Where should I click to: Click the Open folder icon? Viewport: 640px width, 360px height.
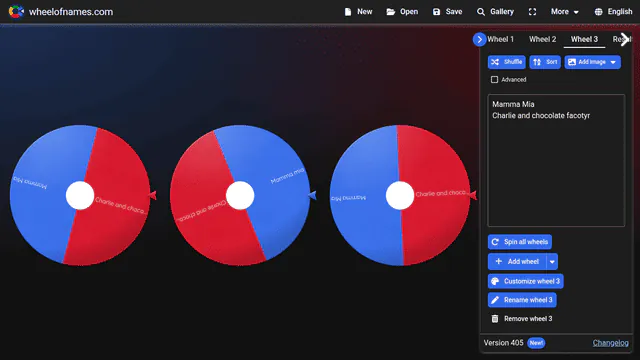click(391, 12)
